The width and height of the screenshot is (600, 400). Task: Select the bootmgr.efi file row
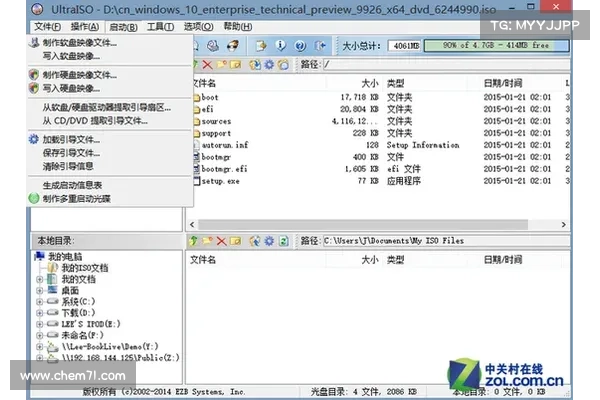(381, 169)
